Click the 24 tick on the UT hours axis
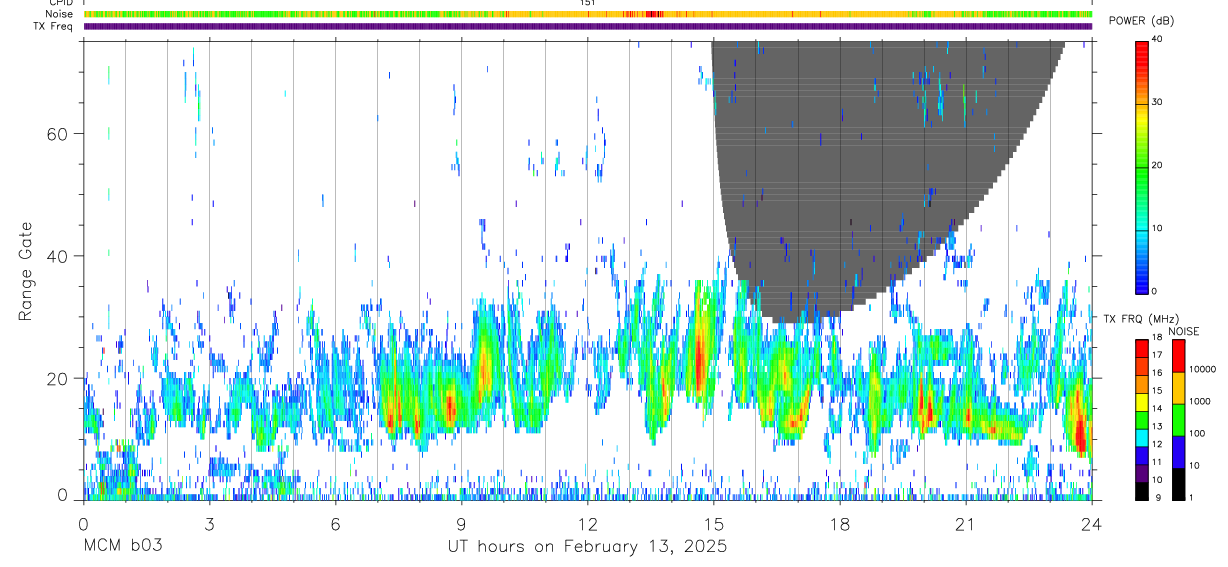The height and width of the screenshot is (567, 1228). coord(1091,523)
